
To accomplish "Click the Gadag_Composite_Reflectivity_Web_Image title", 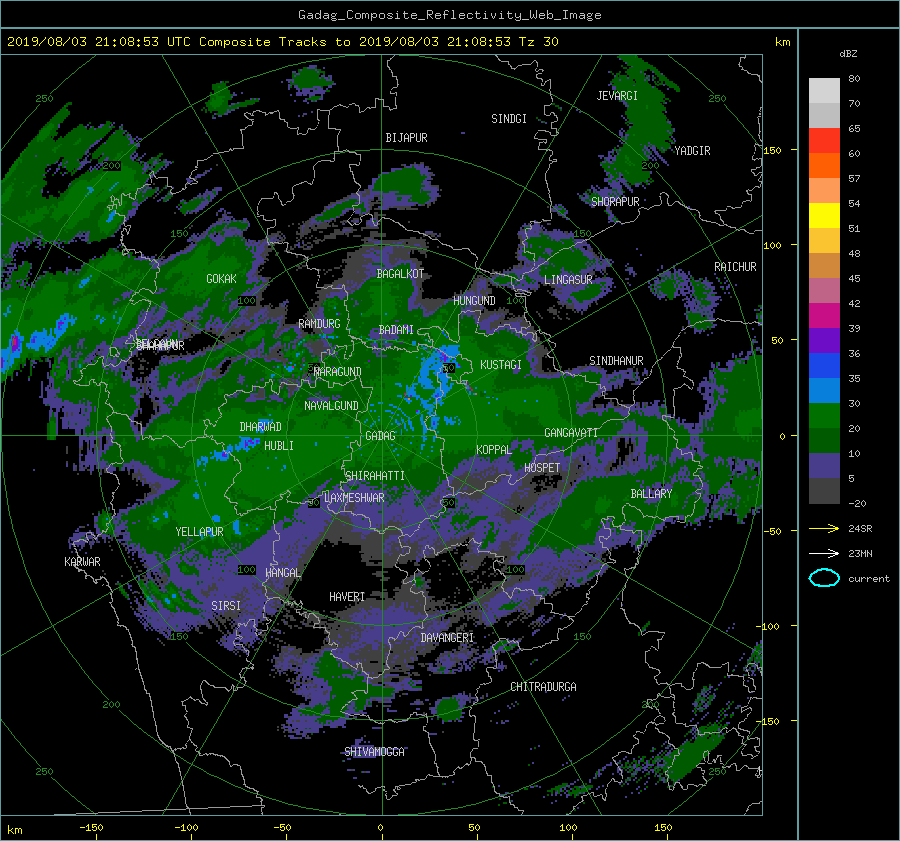I will tap(449, 15).
